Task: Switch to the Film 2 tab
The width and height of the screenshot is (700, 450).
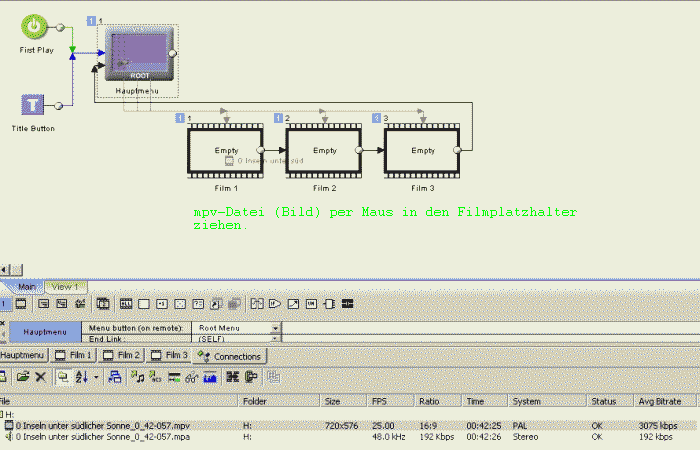Action: pyautogui.click(x=122, y=355)
